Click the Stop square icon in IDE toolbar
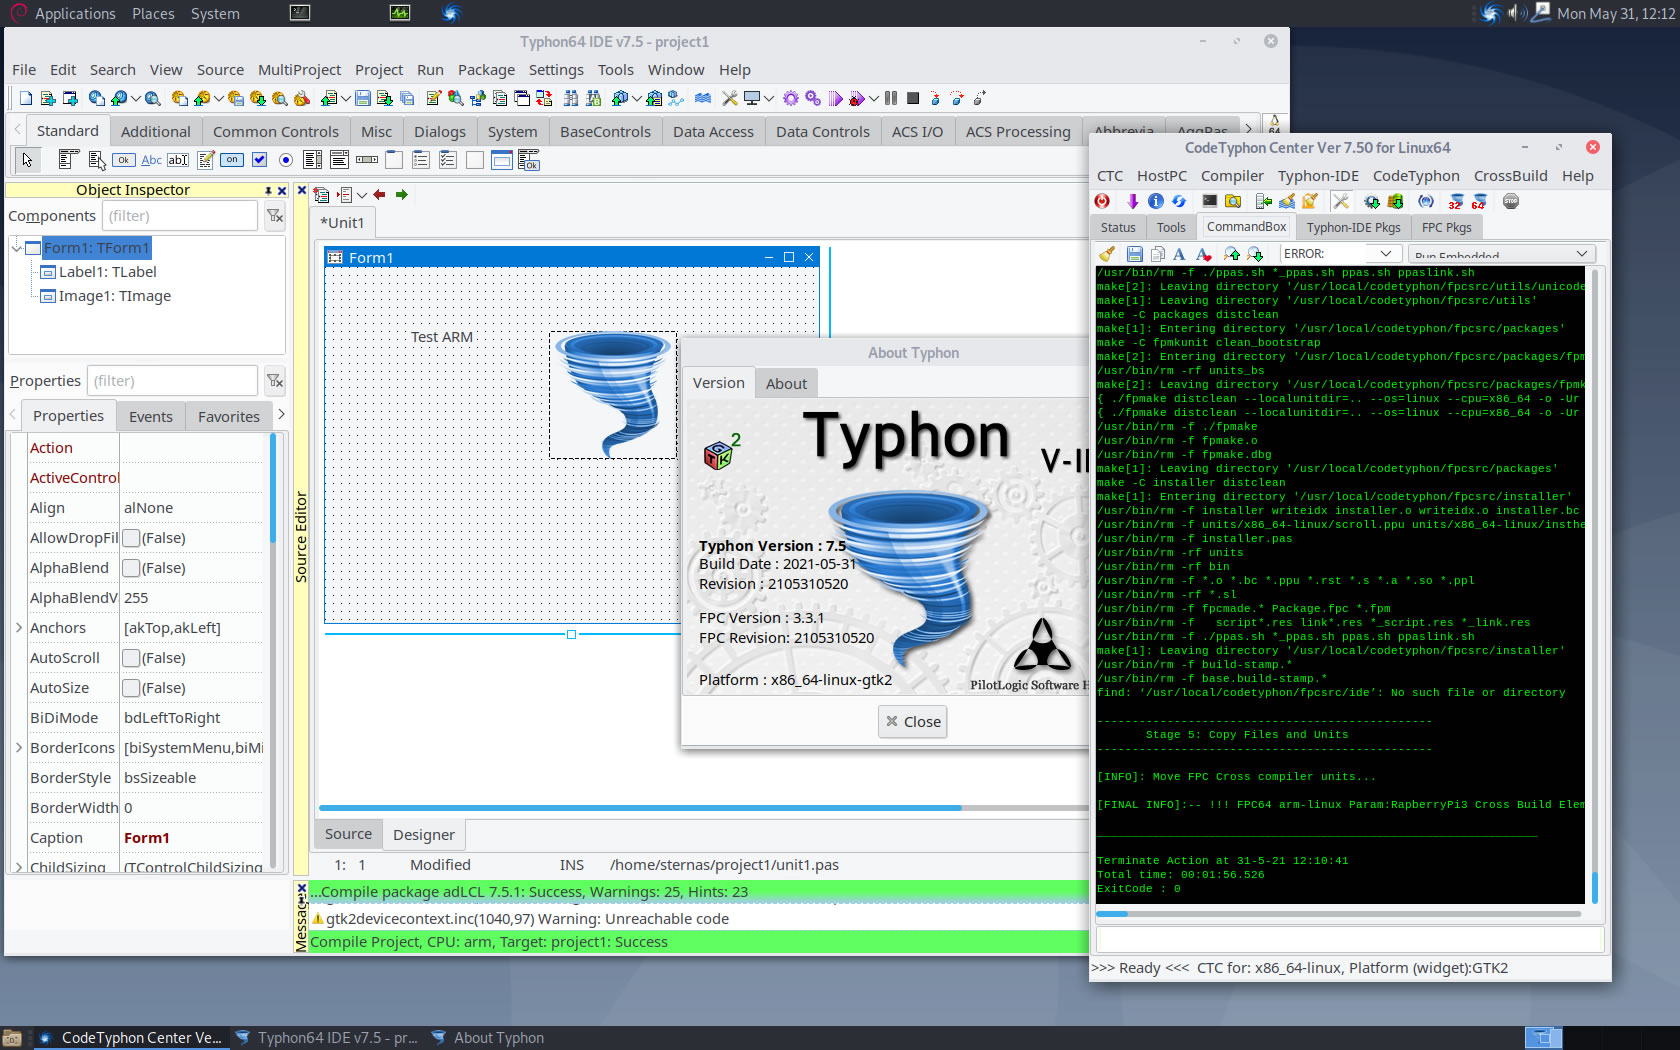1680x1050 pixels. [x=912, y=98]
